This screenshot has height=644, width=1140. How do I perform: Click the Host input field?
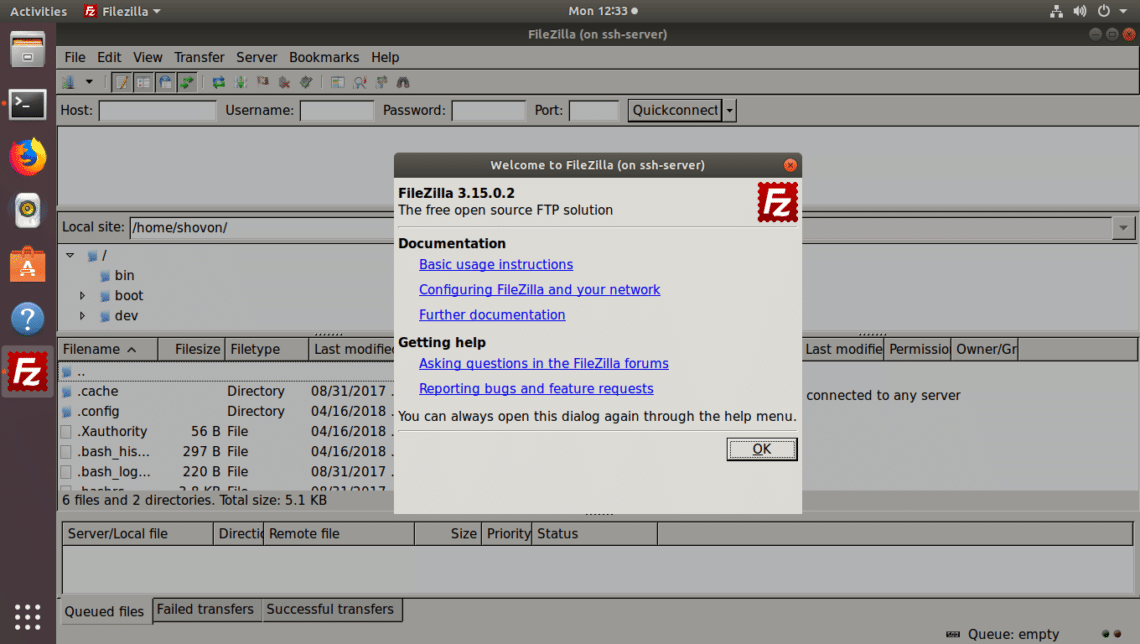click(157, 110)
